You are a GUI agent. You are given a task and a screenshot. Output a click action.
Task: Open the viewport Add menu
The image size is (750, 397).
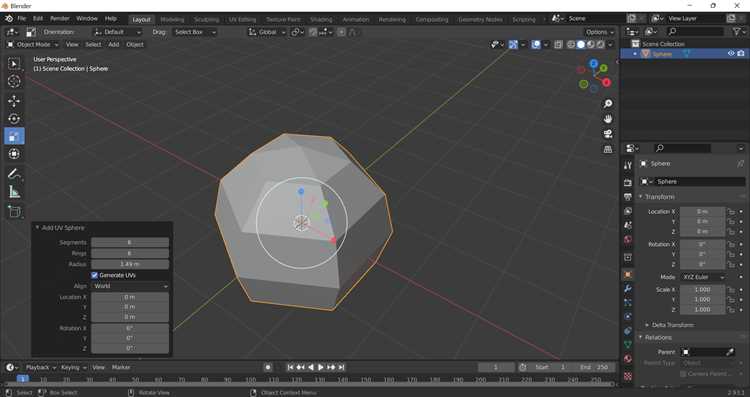point(113,44)
